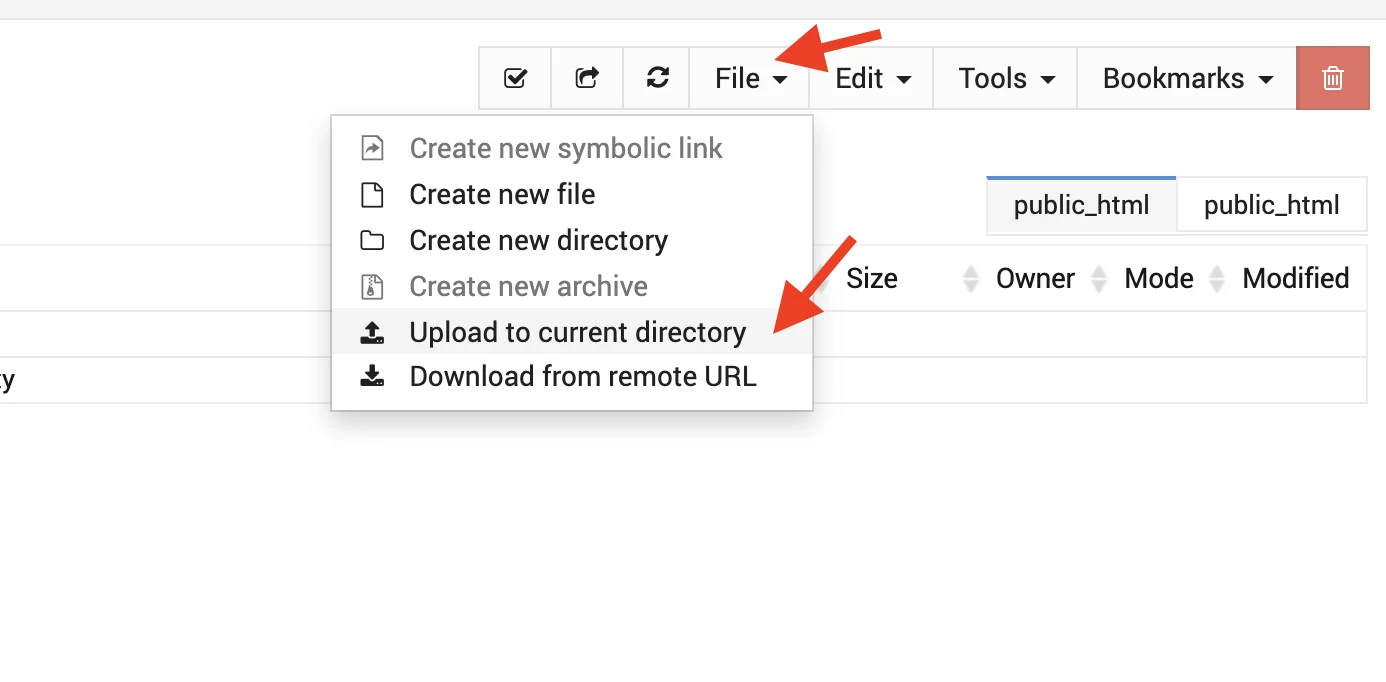Switch to the second public_html tab

[1272, 206]
